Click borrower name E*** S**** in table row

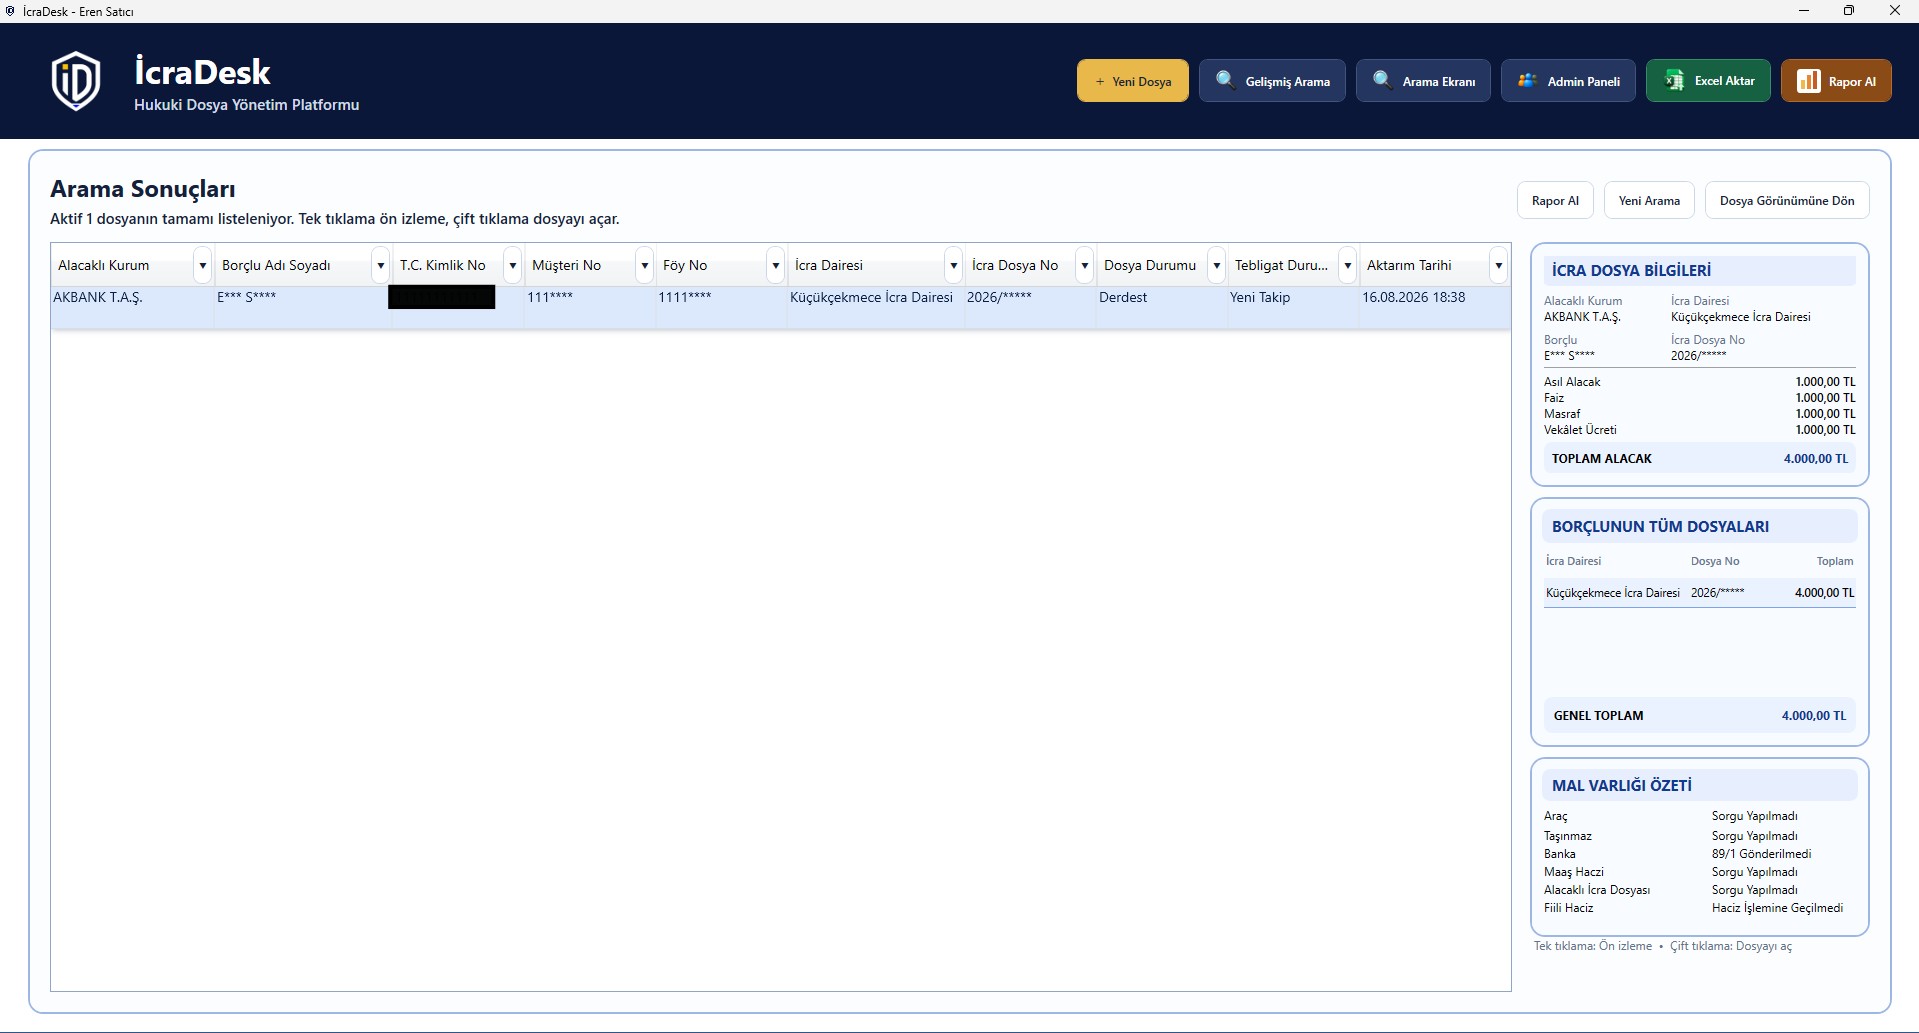tap(301, 307)
